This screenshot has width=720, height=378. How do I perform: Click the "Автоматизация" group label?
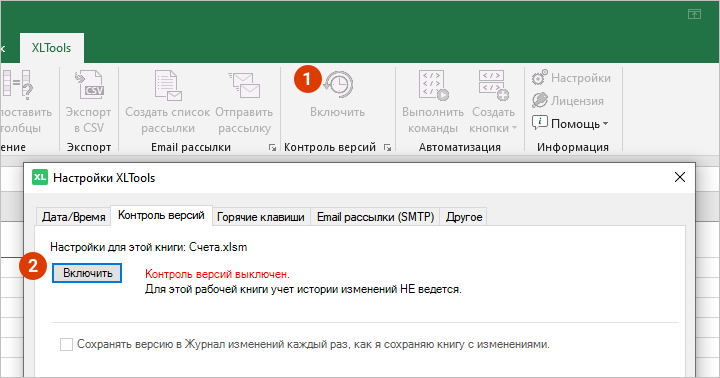(x=460, y=147)
